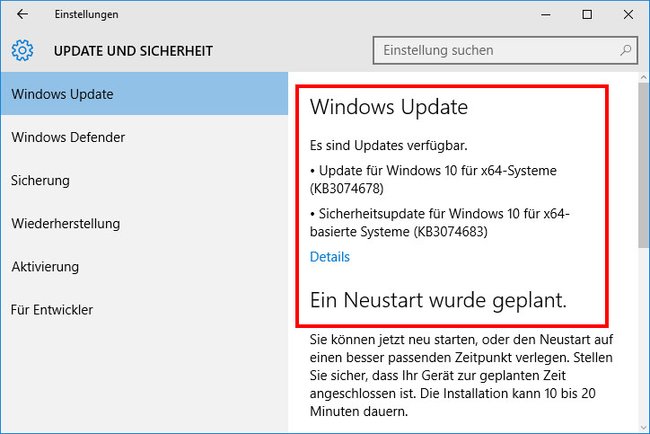Click the vertical scrollbar thumb
650x434 pixels.
tap(643, 165)
